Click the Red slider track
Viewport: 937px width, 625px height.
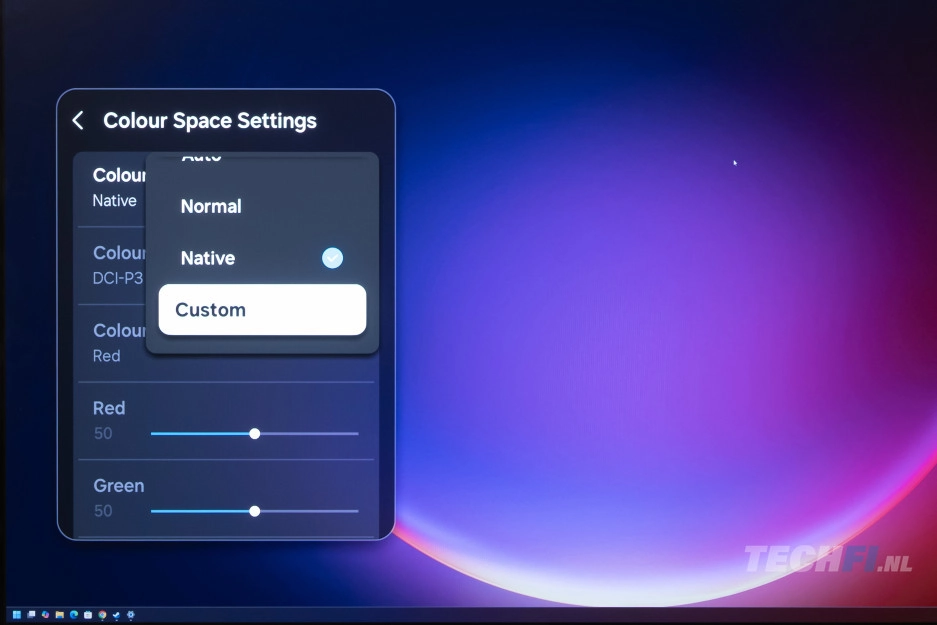click(255, 434)
